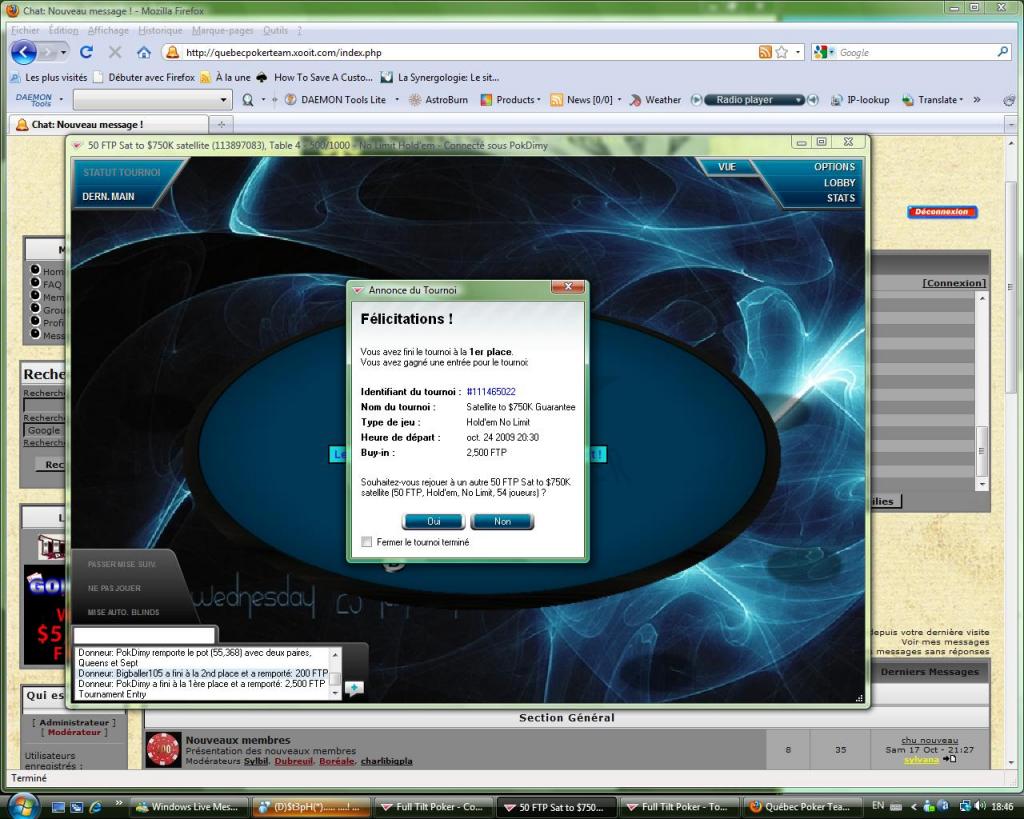Open Marque-pages menu
This screenshot has width=1024, height=819.
click(222, 31)
